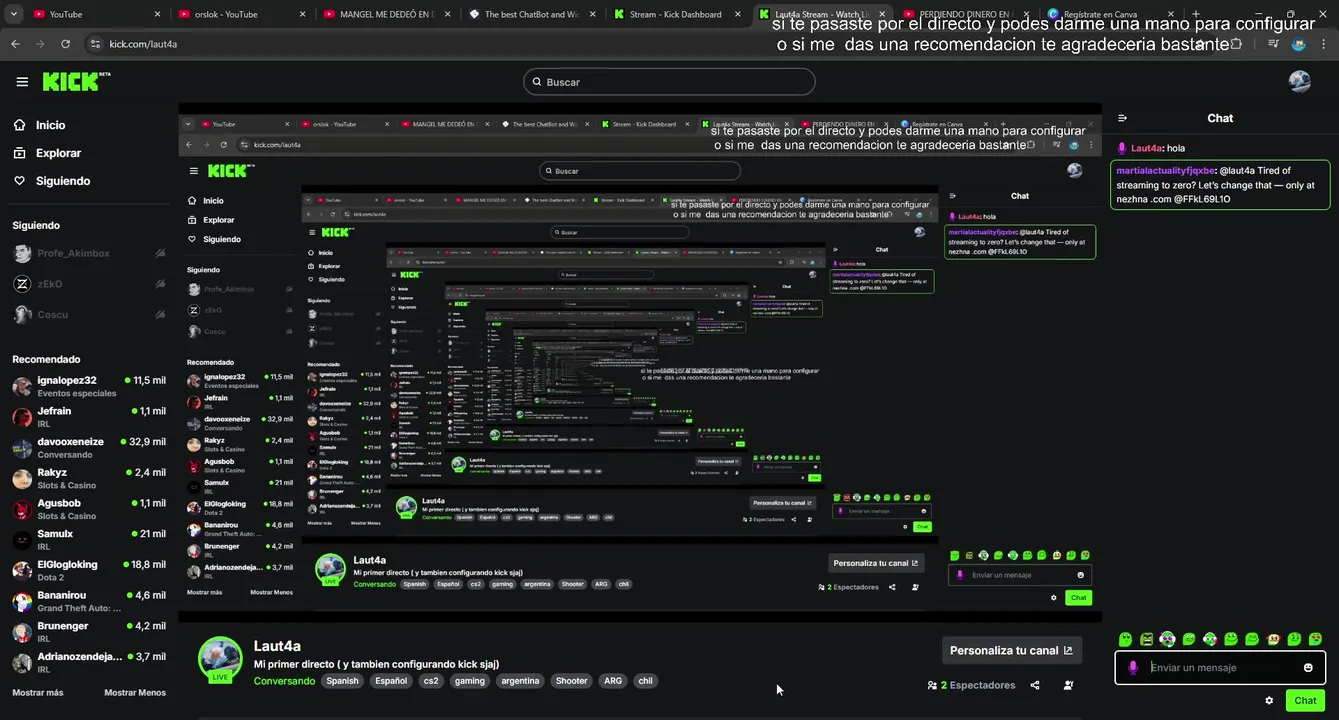Open Explorar in the sidebar
Image resolution: width=1339 pixels, height=720 pixels.
(x=48, y=153)
